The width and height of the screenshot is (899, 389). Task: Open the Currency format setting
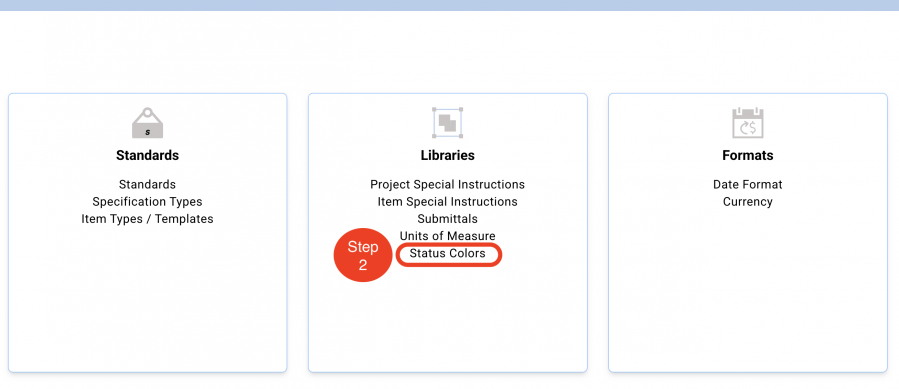[748, 202]
